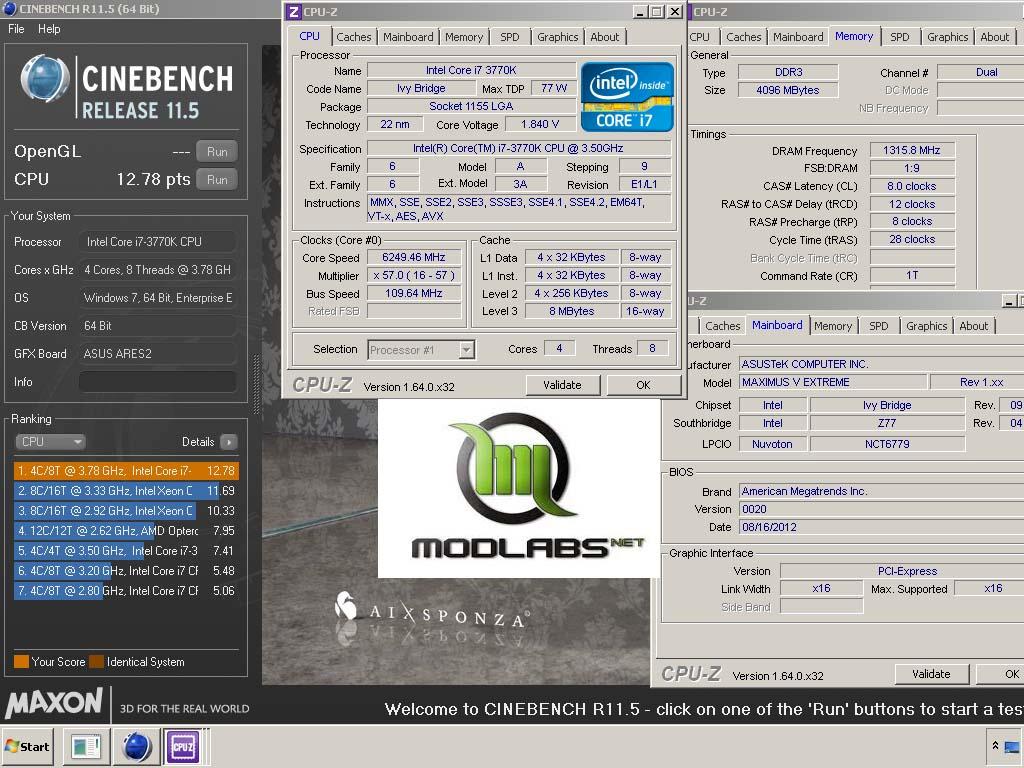Click the CPU-Z title bar Z icon
This screenshot has height=768, width=1024.
tap(294, 12)
